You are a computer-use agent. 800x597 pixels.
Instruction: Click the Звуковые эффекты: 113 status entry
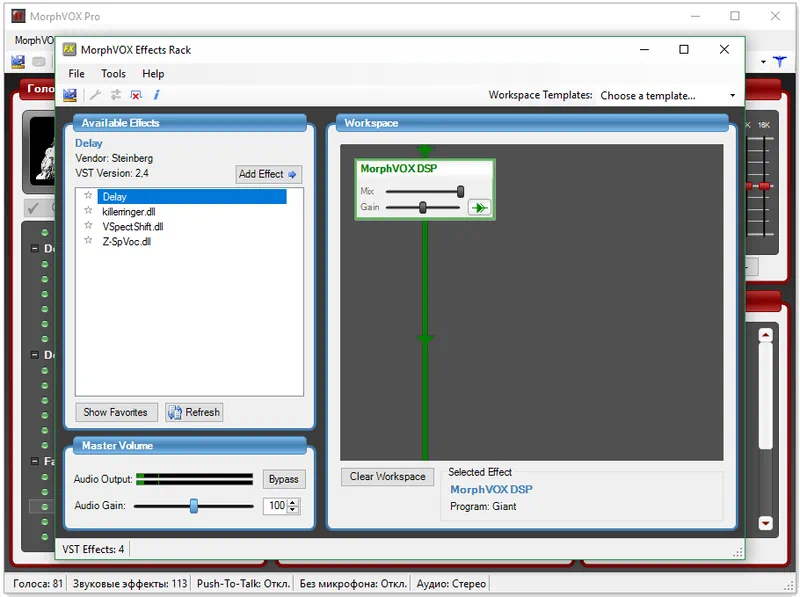(130, 583)
